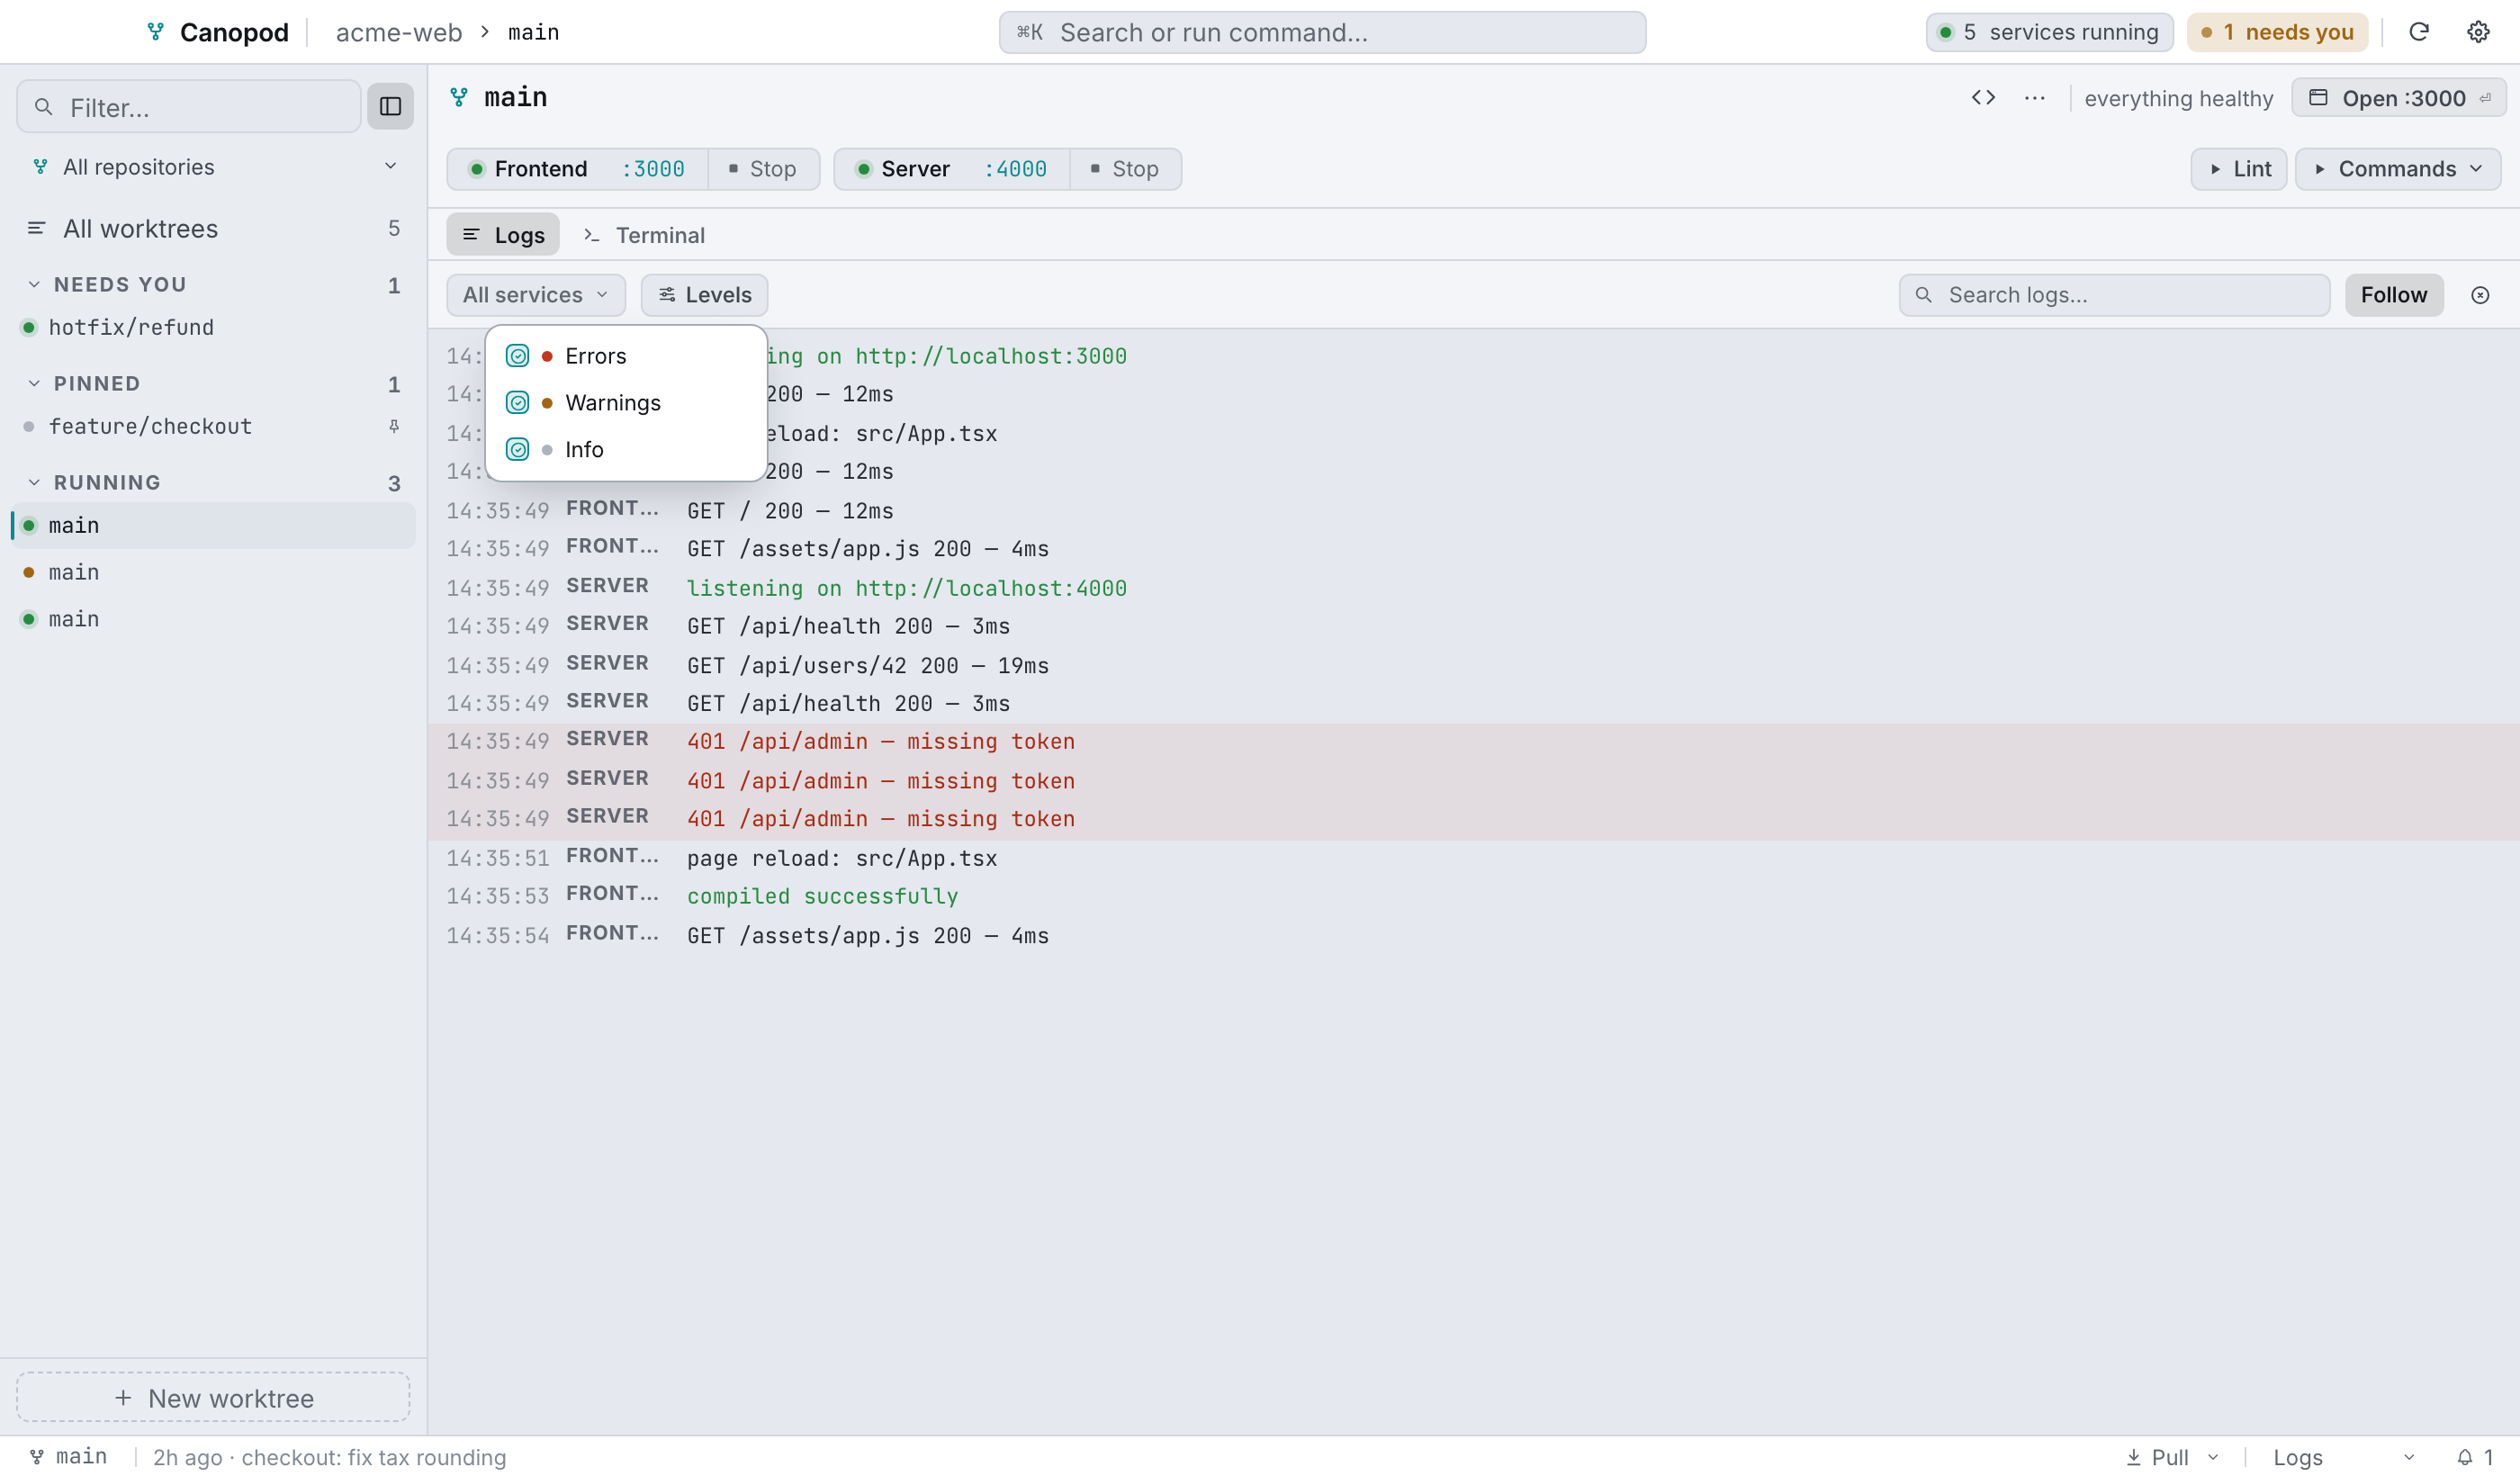This screenshot has height=1476, width=2520.
Task: Toggle Follow logs button
Action: [2393, 295]
